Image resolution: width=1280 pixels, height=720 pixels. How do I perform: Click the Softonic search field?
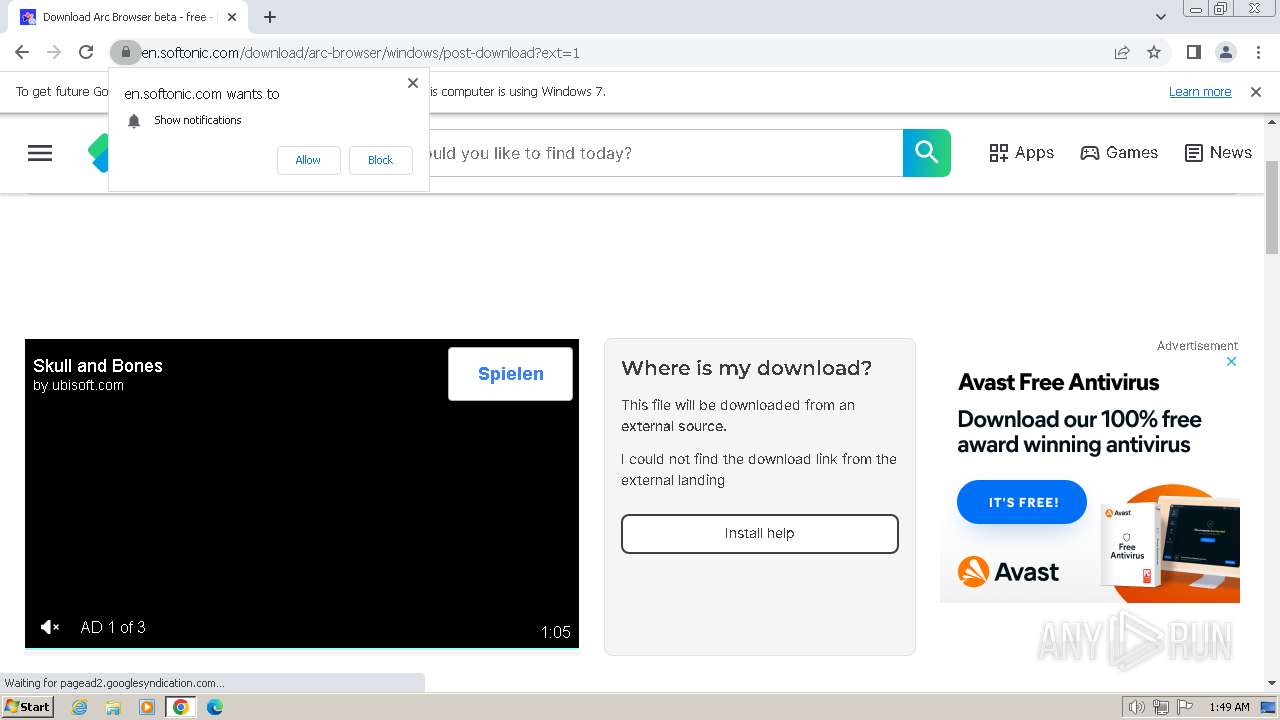tap(665, 153)
